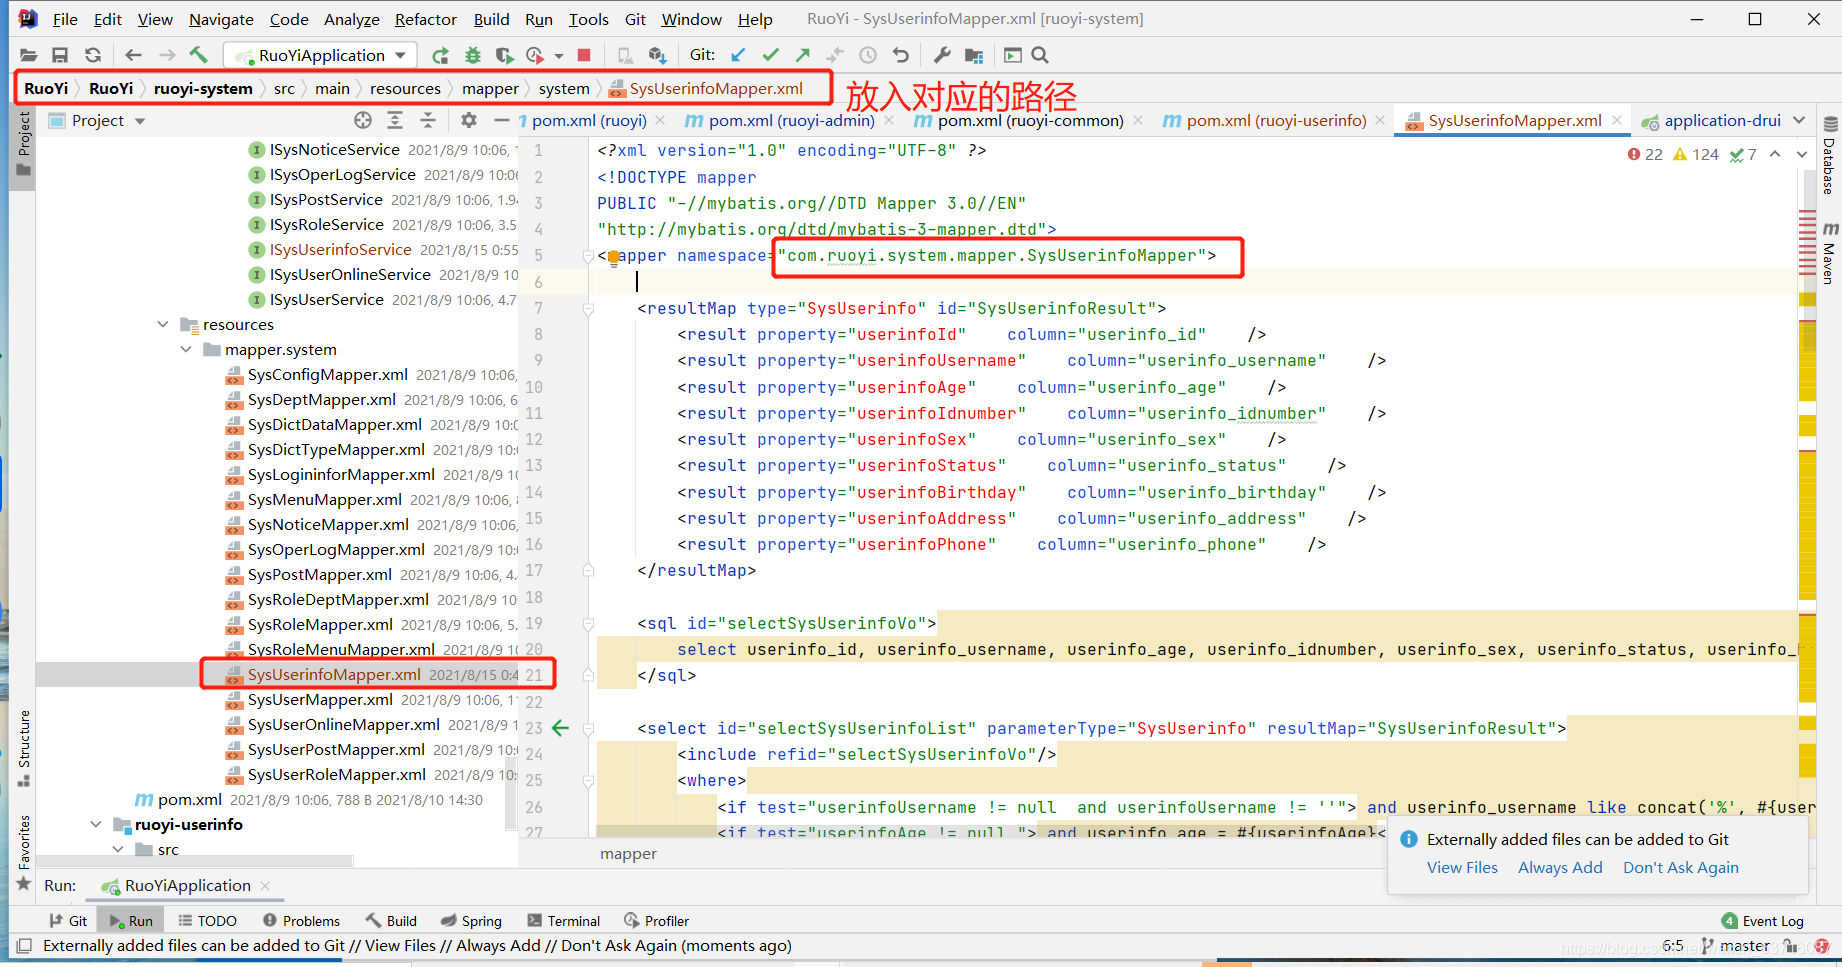Click the resources breadcrumb in navigation bar
Screen dimensions: 1842x967
click(405, 88)
